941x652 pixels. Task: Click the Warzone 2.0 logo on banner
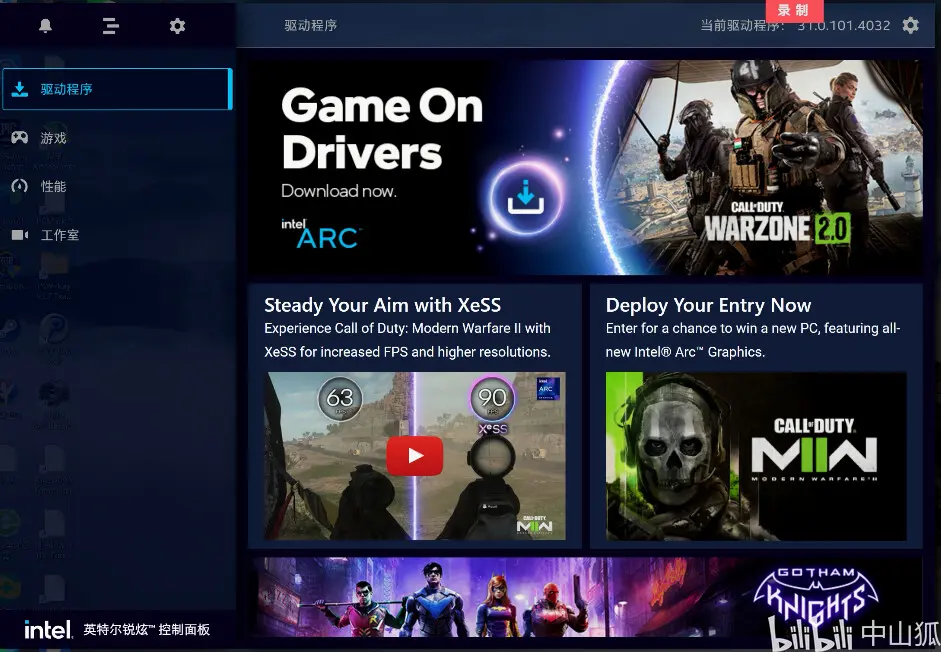point(777,223)
